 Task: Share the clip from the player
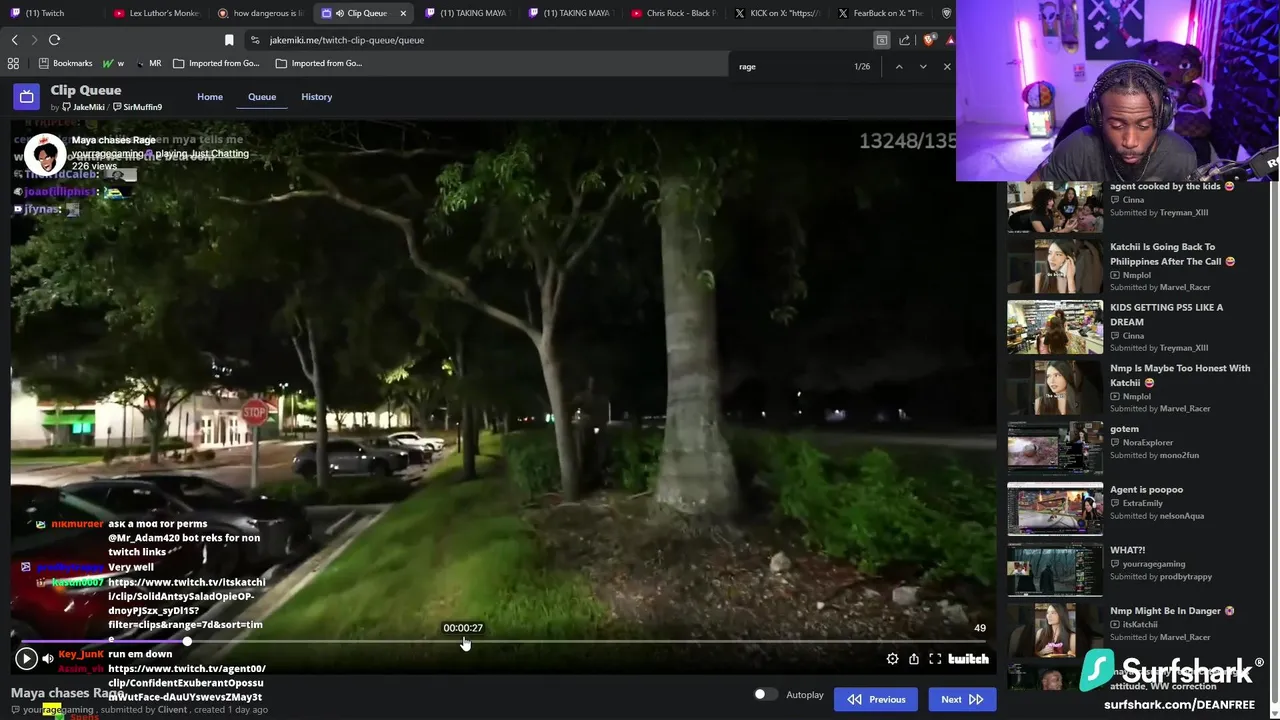click(x=914, y=659)
